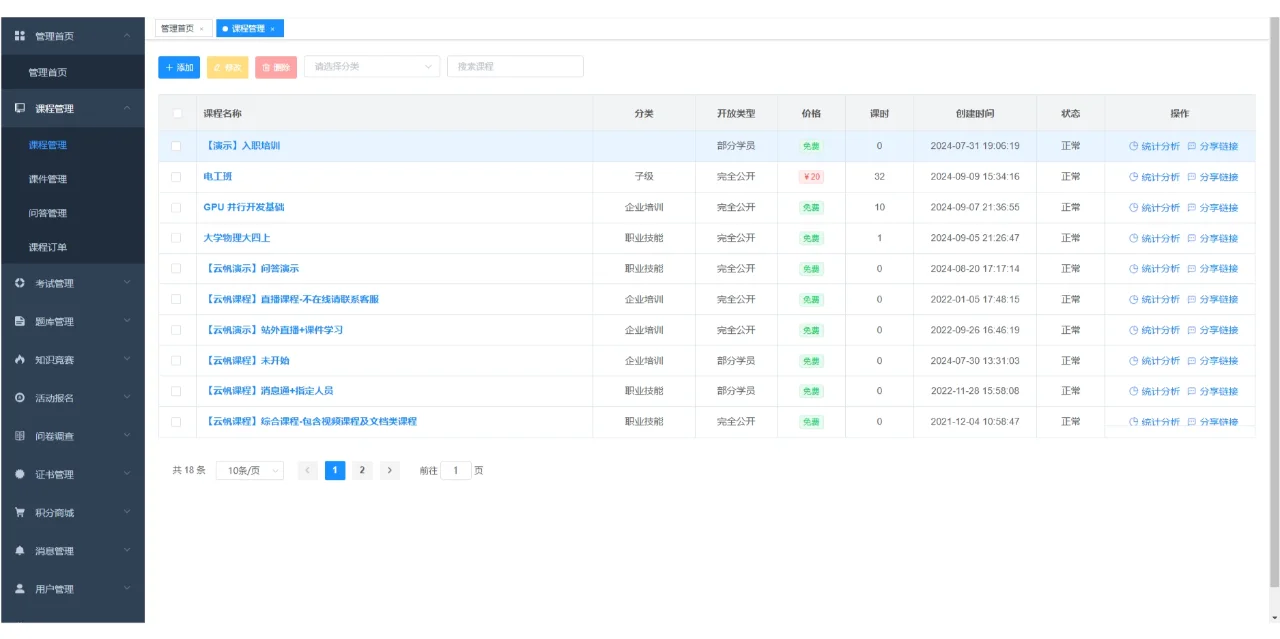Check the box for GPU 并行开发基础 row
Screen dimensions: 1280x639
point(176,207)
